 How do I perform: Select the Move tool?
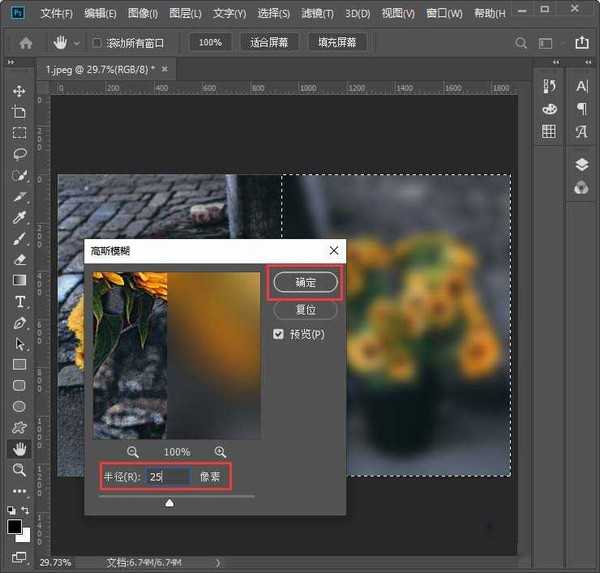click(19, 91)
